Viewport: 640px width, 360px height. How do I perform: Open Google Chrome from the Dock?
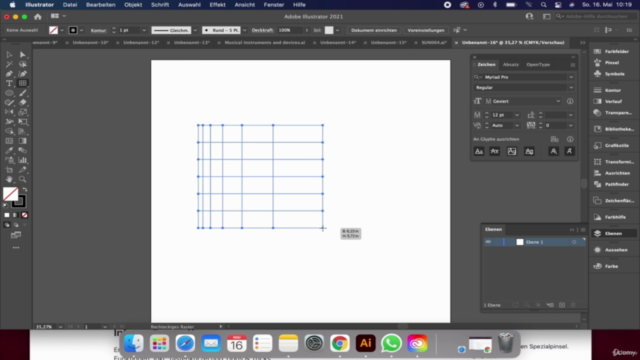click(x=340, y=343)
